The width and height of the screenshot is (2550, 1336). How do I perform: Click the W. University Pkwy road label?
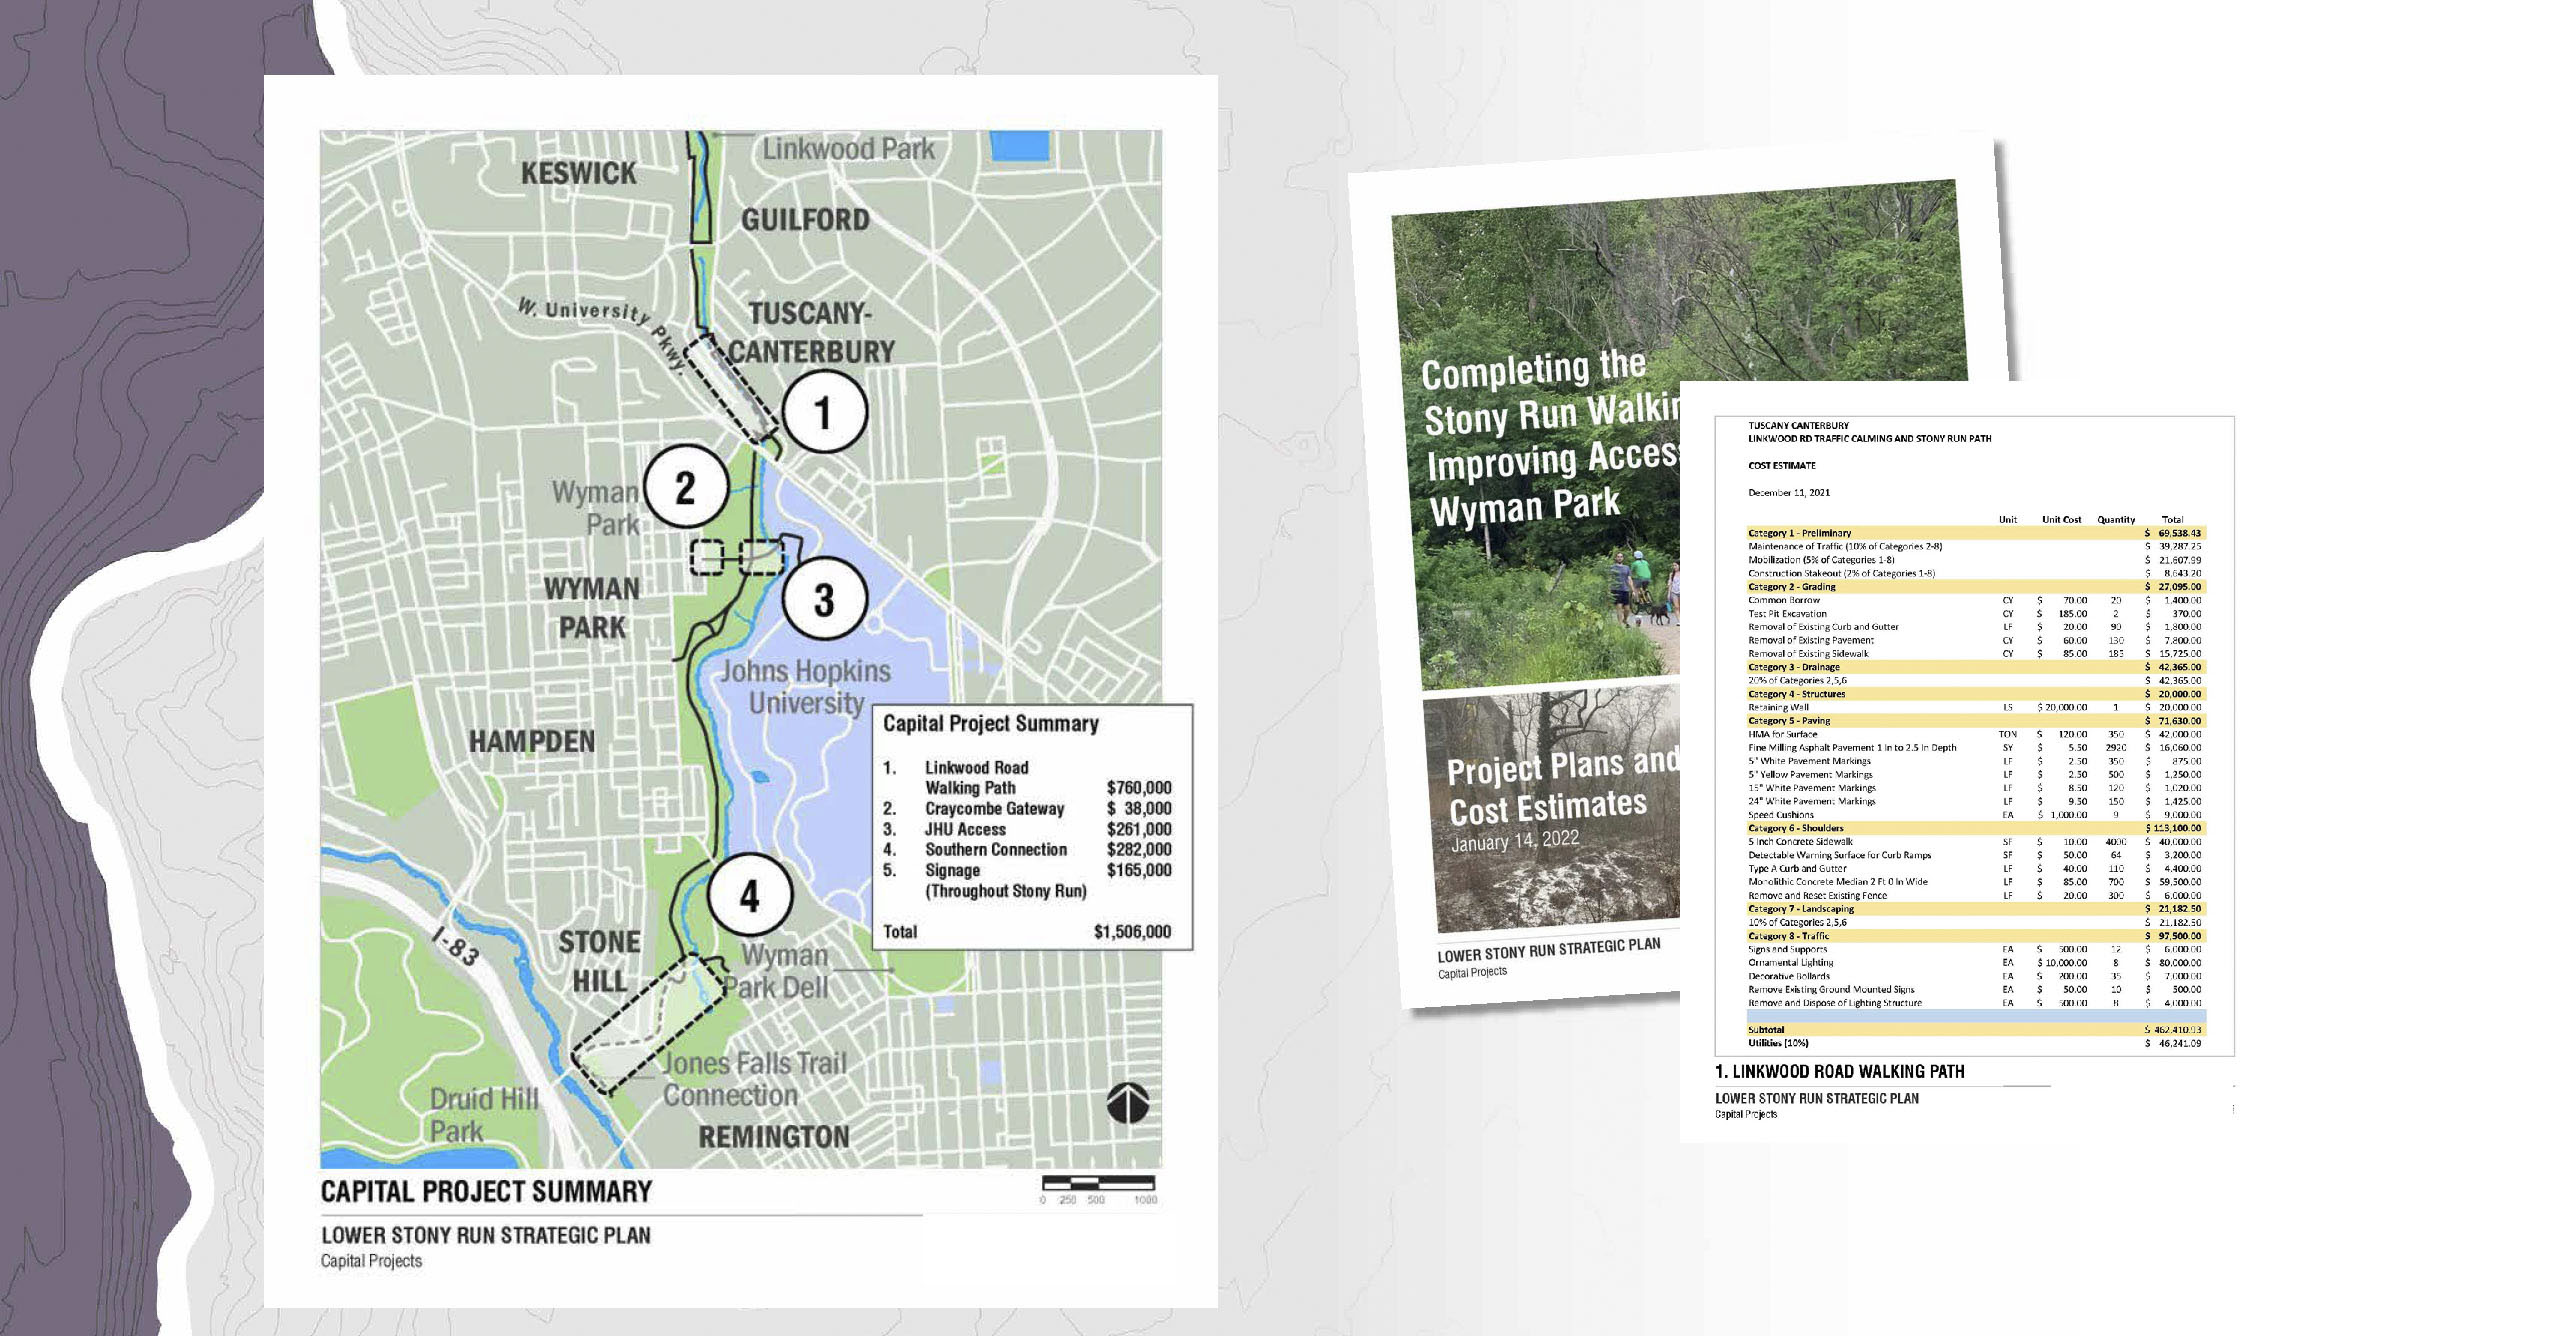click(x=601, y=335)
